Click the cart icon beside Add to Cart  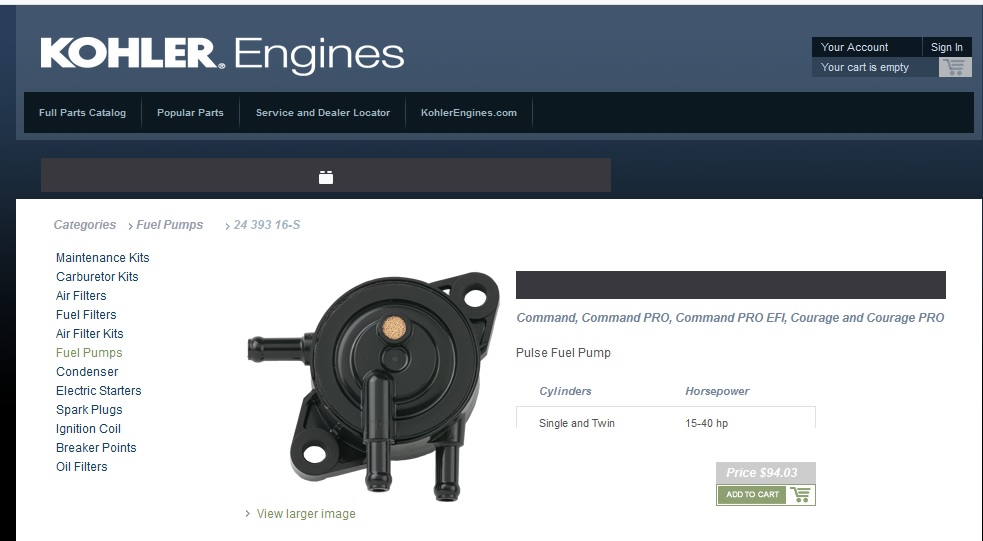tap(800, 495)
